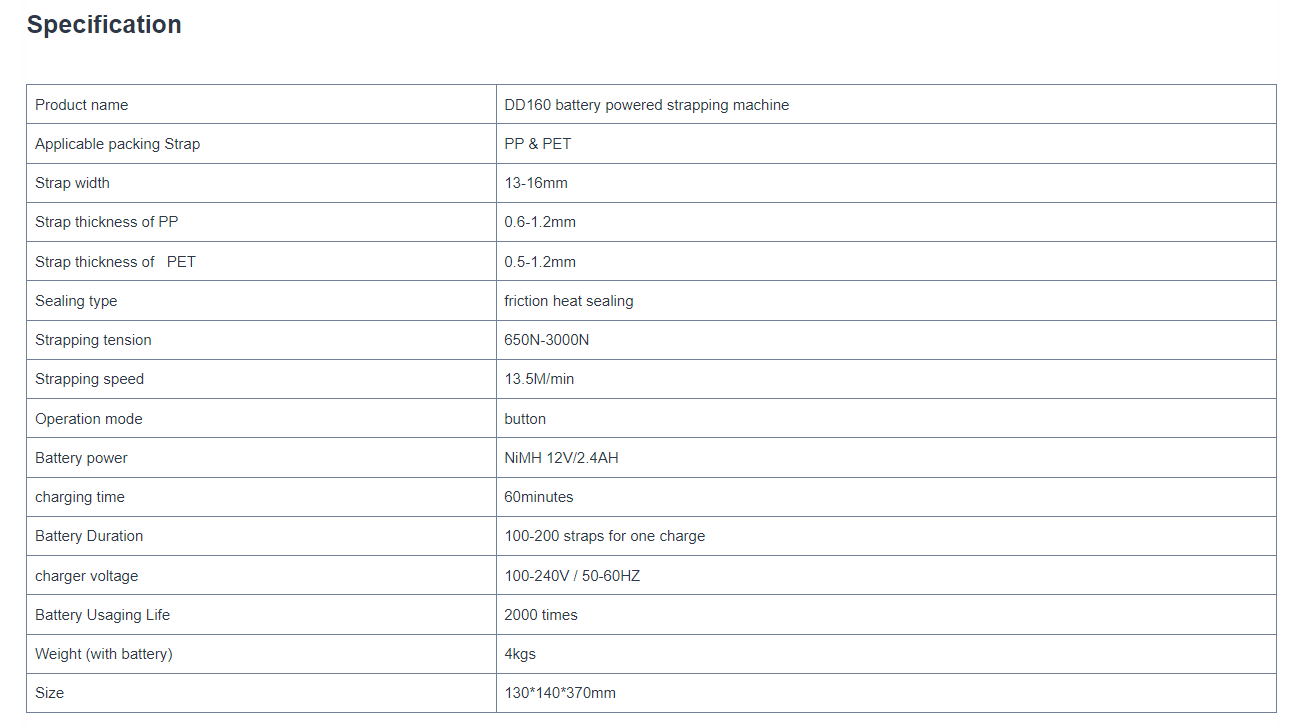Select the Applicable packing Strap cell

[x=261, y=143]
